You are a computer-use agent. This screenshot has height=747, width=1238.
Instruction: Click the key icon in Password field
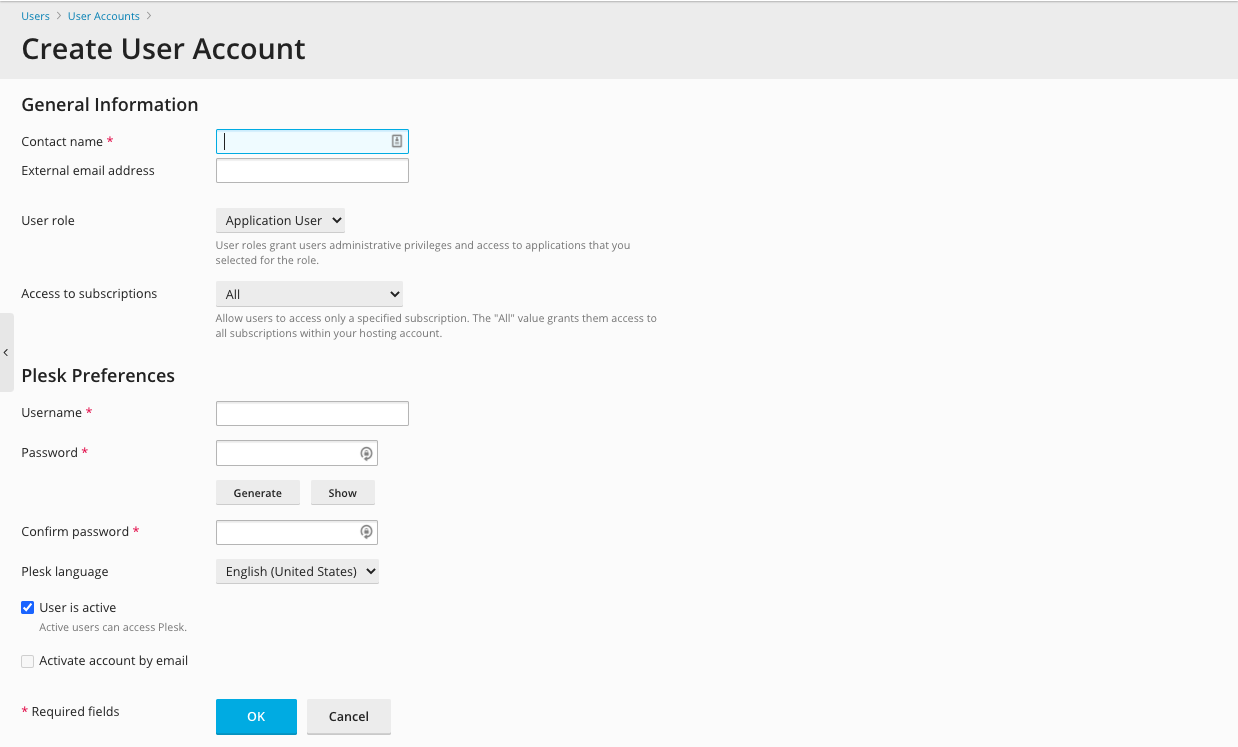367,454
